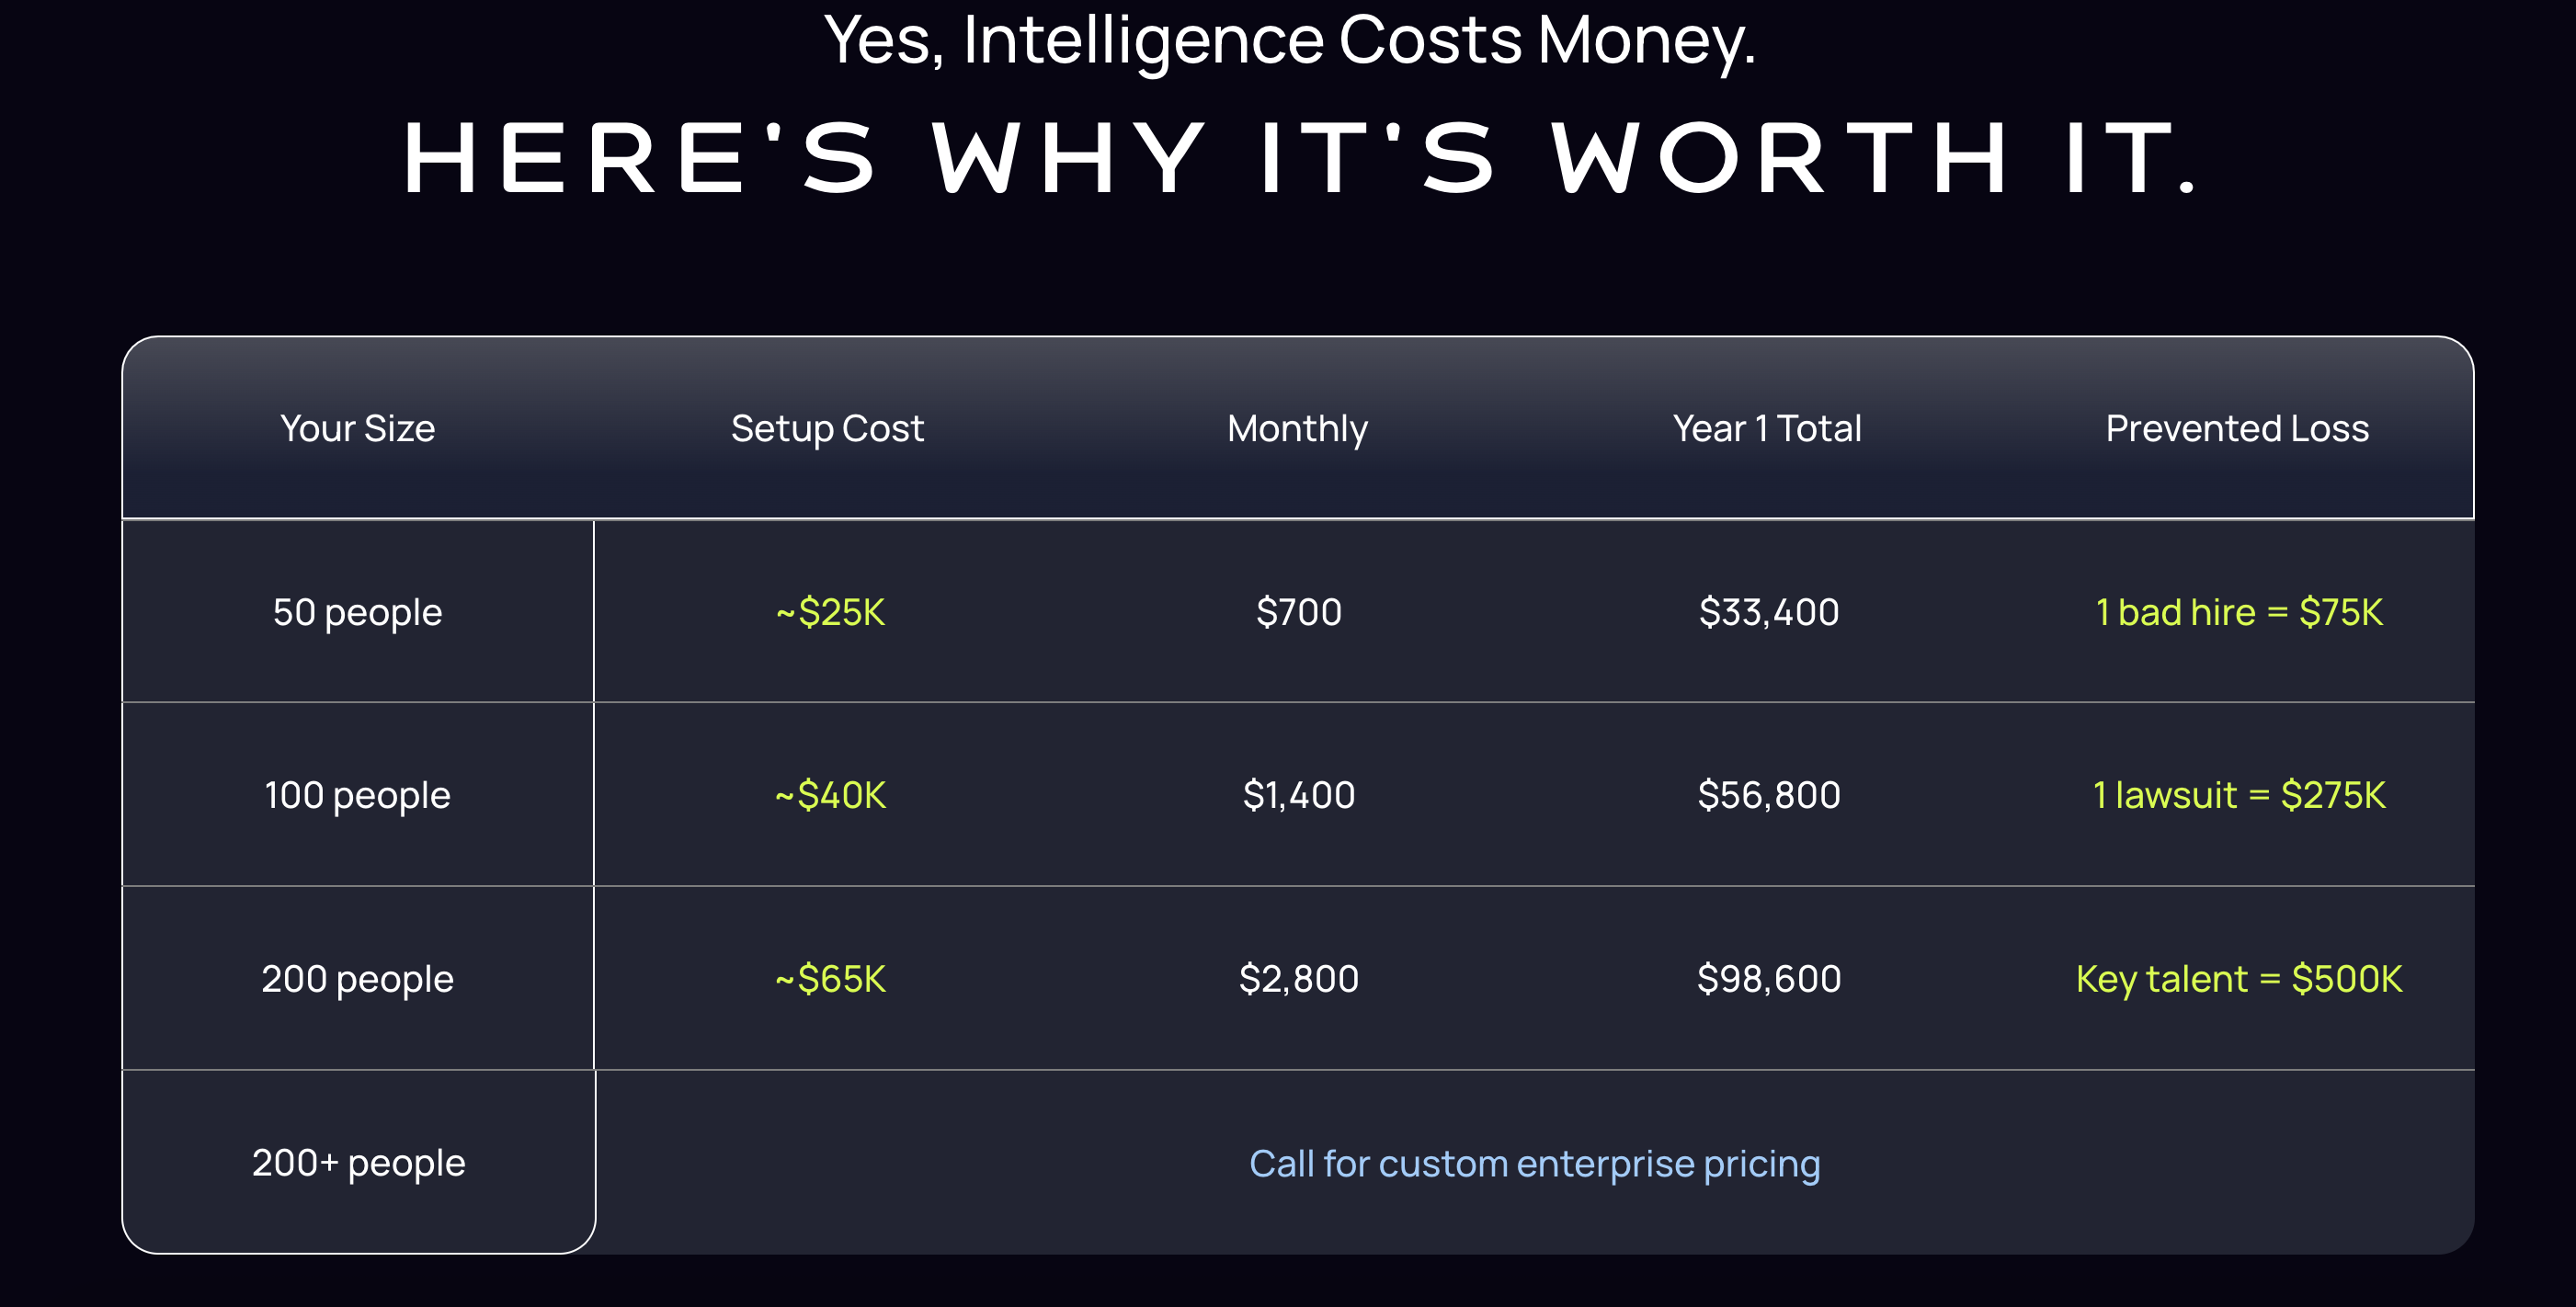Click the 'Monthly' column header
Screen dimensions: 2576x1307
pos(1297,428)
